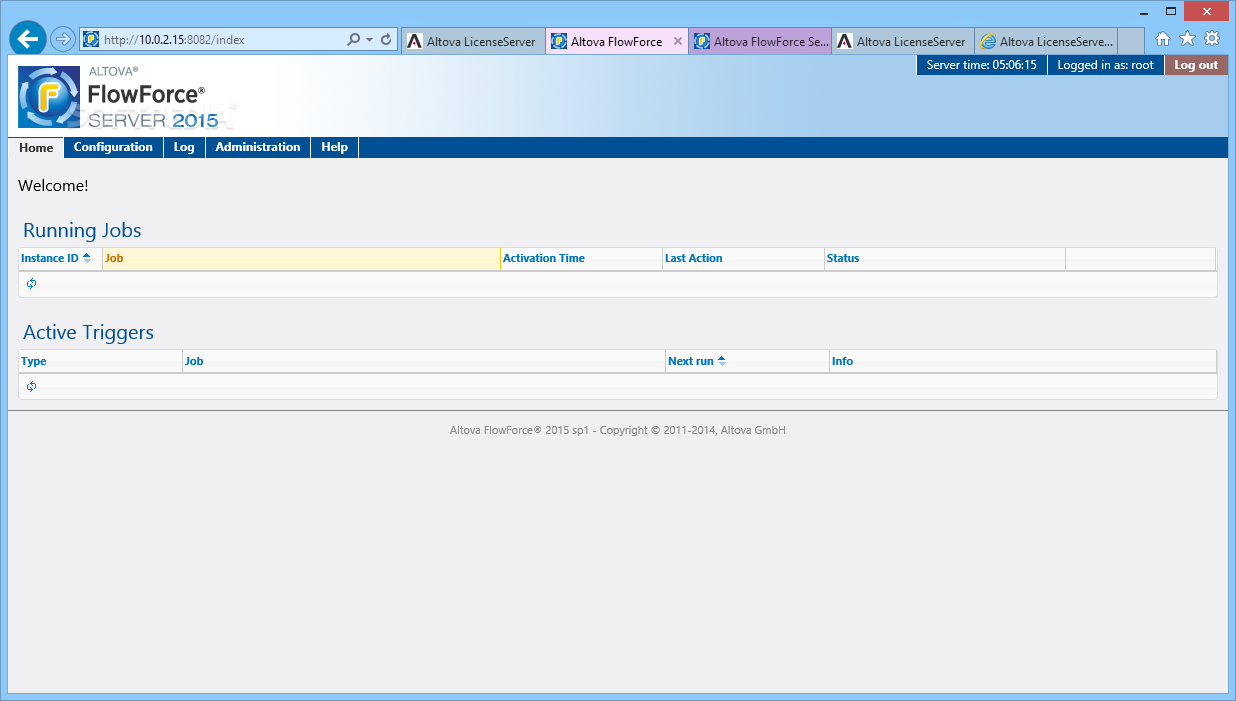Click Logged in as: root text

[1105, 65]
